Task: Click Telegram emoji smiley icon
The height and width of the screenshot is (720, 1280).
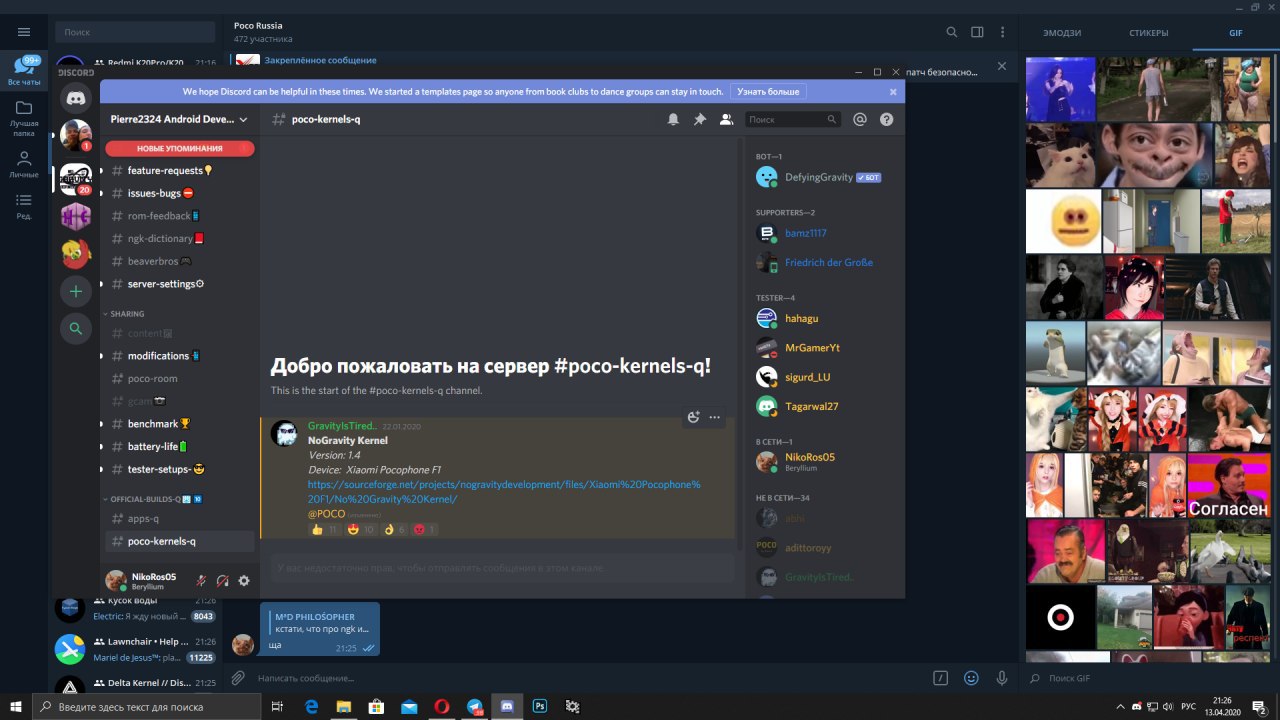Action: click(x=971, y=677)
